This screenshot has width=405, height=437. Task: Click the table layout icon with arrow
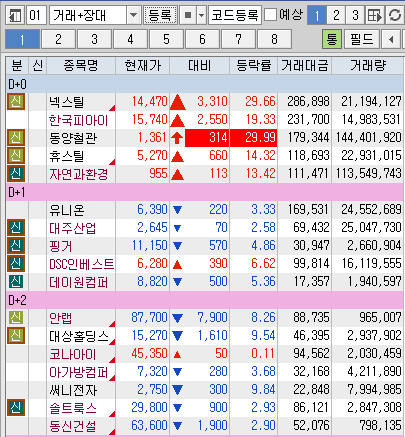pyautogui.click(x=375, y=15)
